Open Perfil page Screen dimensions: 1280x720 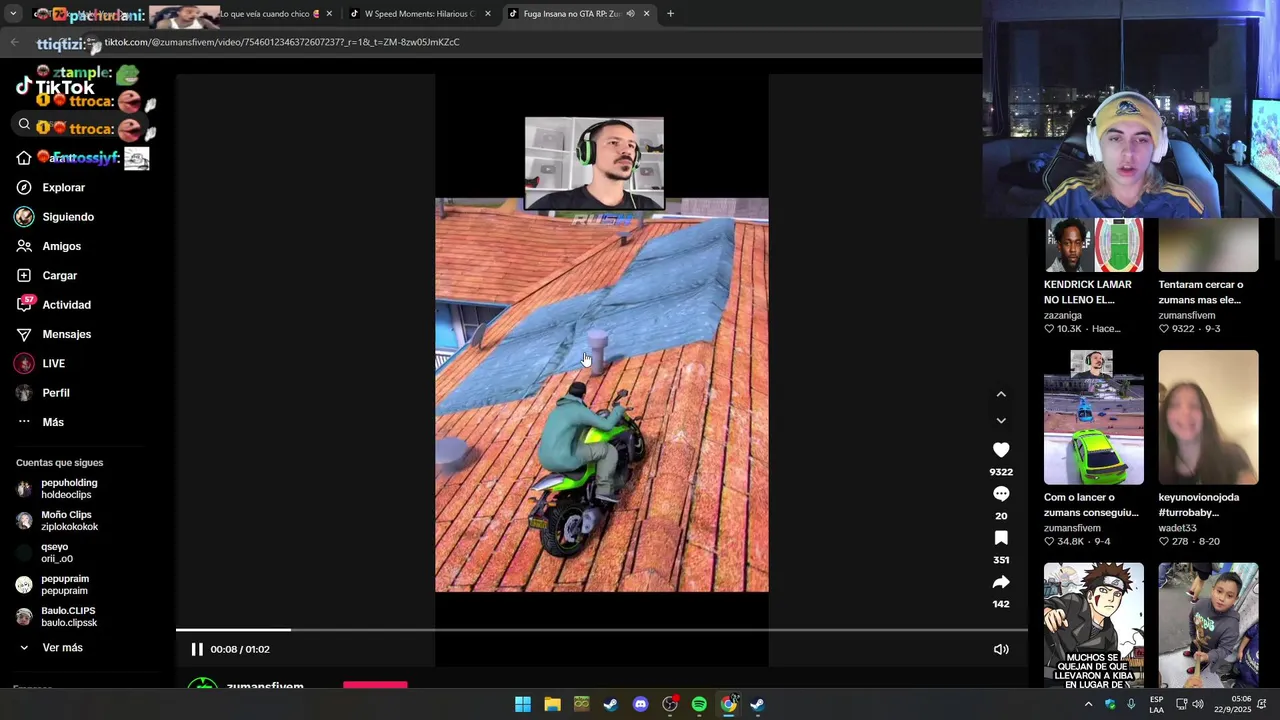click(x=56, y=393)
